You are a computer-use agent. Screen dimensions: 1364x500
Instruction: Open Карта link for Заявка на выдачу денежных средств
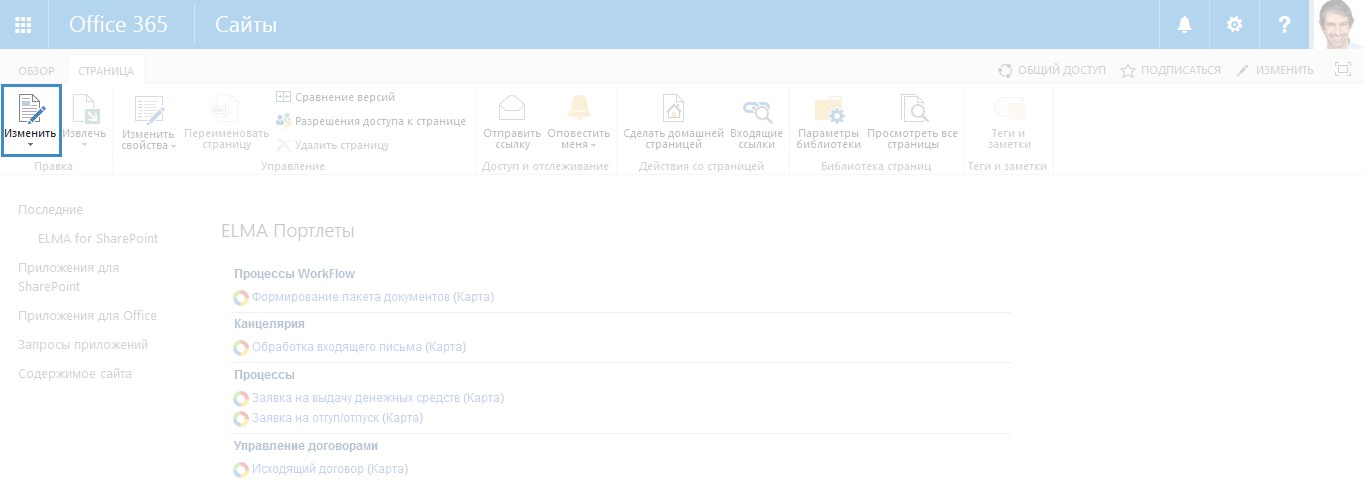coord(484,398)
